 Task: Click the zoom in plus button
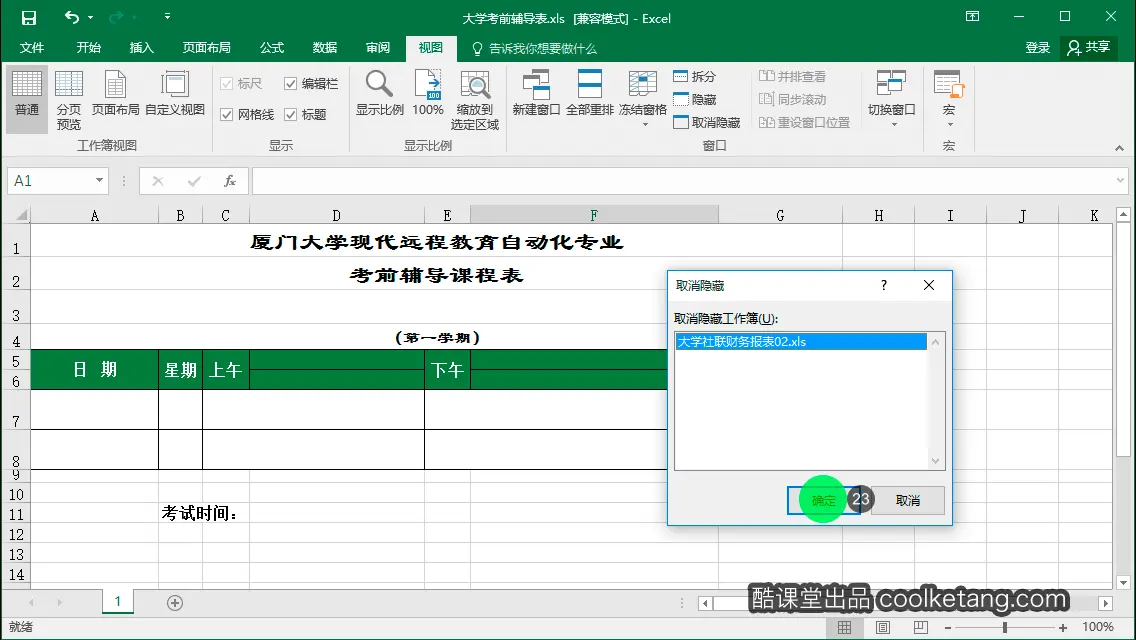1062,628
